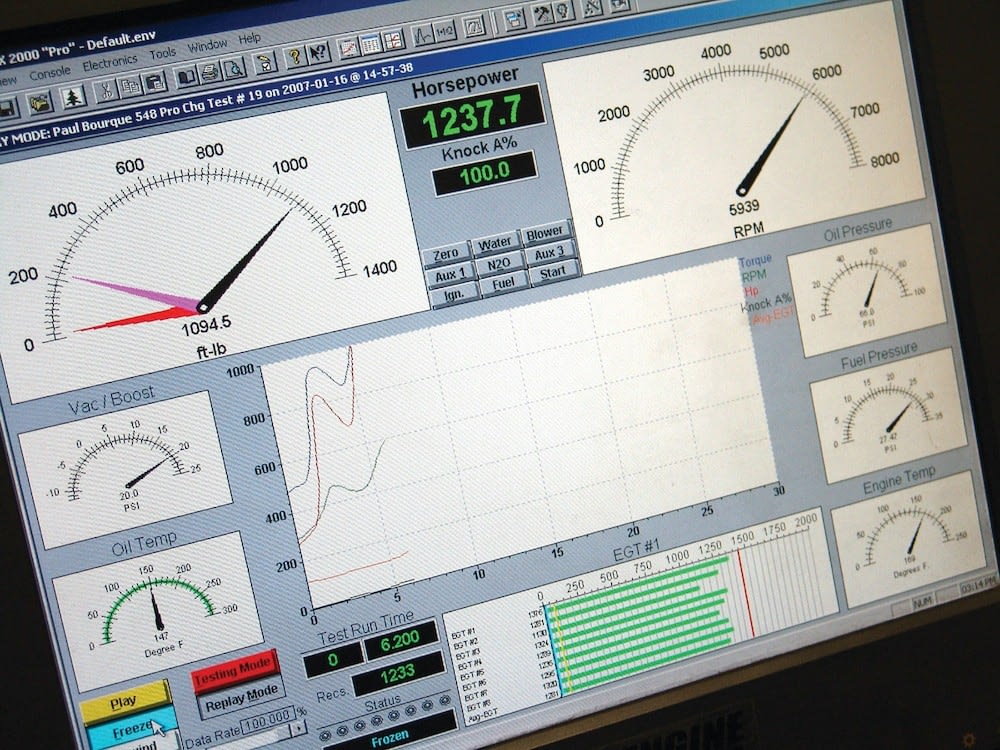
Task: Click the cyan Freeze button
Action: click(x=131, y=730)
